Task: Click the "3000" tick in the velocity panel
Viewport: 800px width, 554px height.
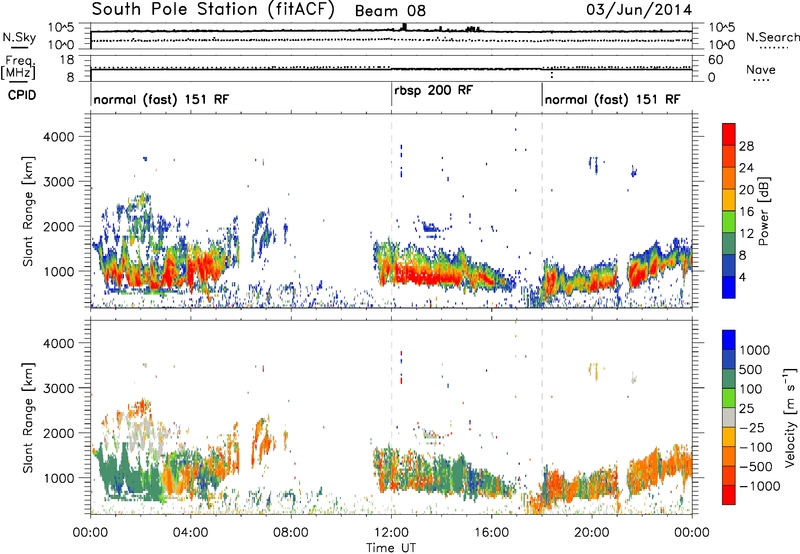Action: point(58,388)
